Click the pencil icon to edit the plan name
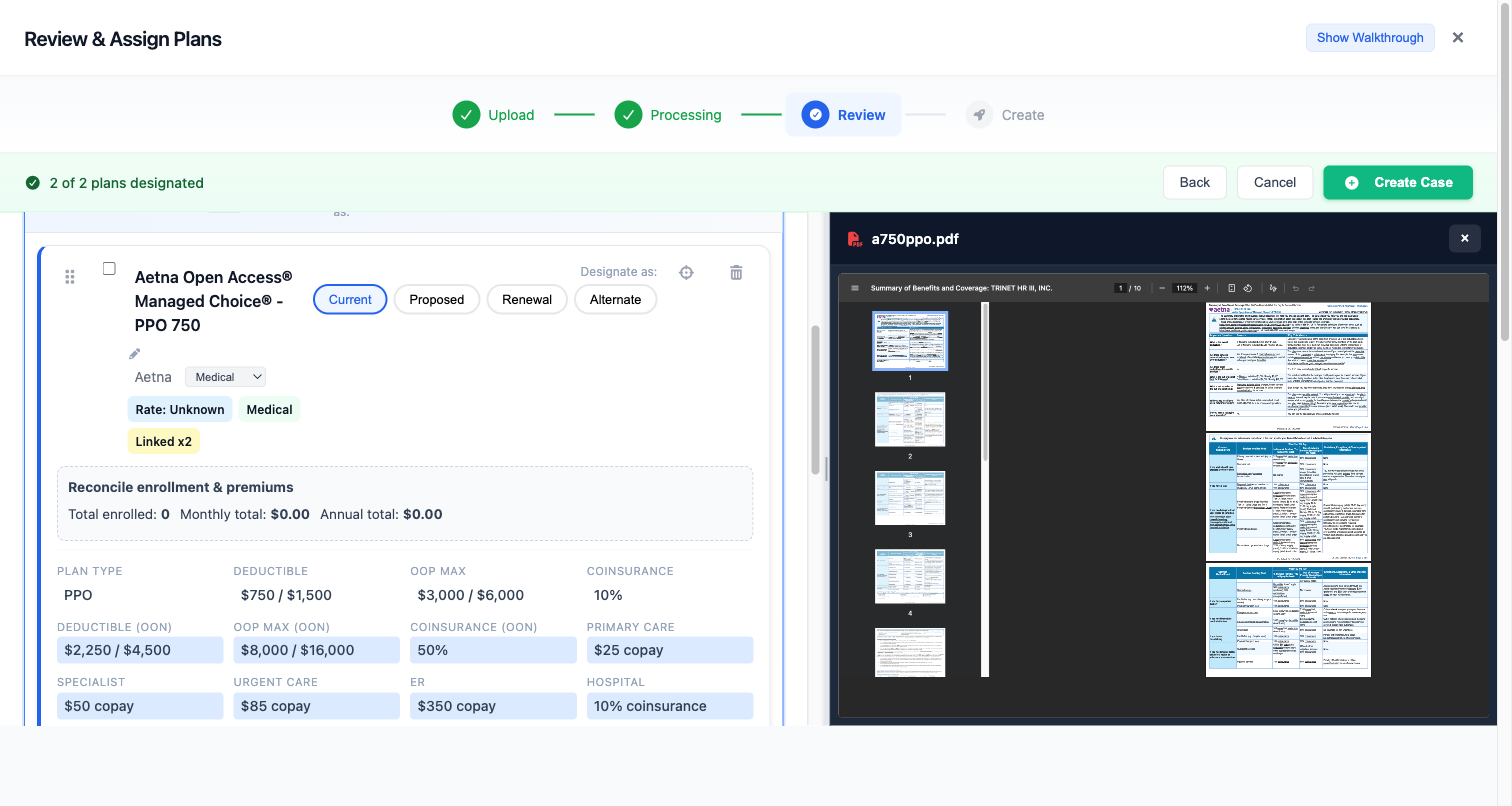Image resolution: width=1512 pixels, height=806 pixels. (135, 353)
